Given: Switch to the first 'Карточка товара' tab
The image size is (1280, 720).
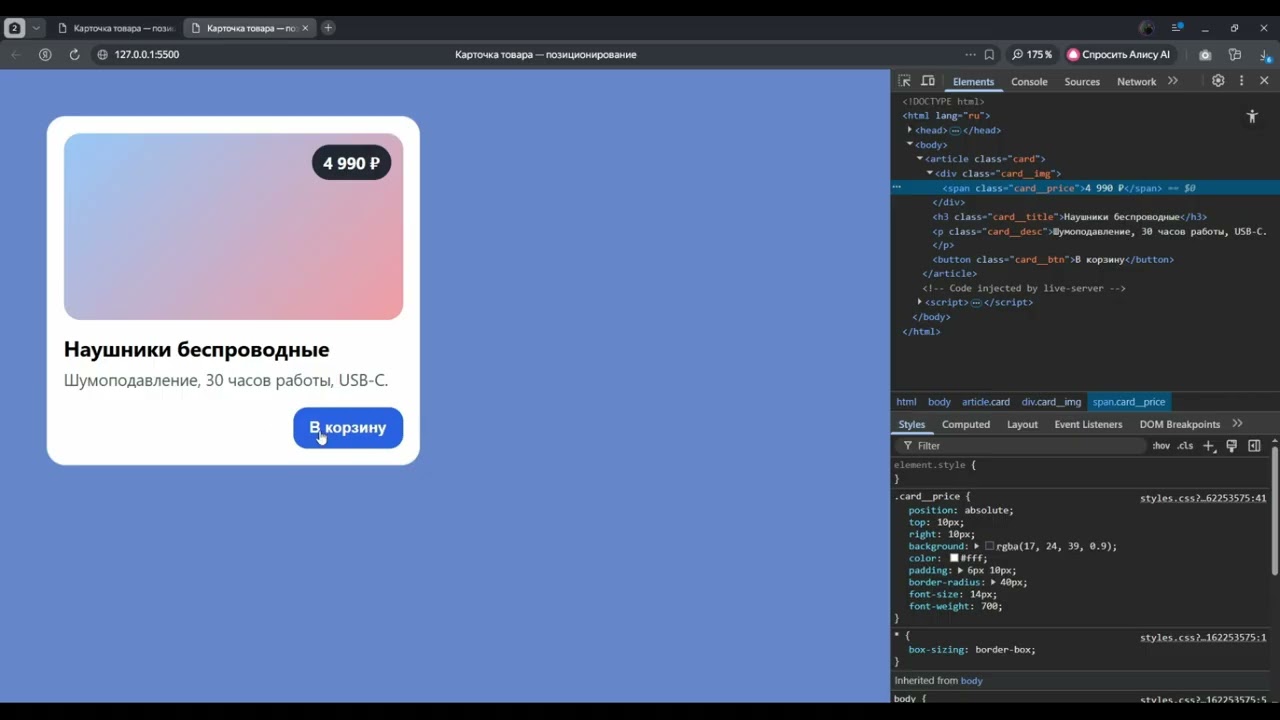Looking at the screenshot, I should (116, 28).
